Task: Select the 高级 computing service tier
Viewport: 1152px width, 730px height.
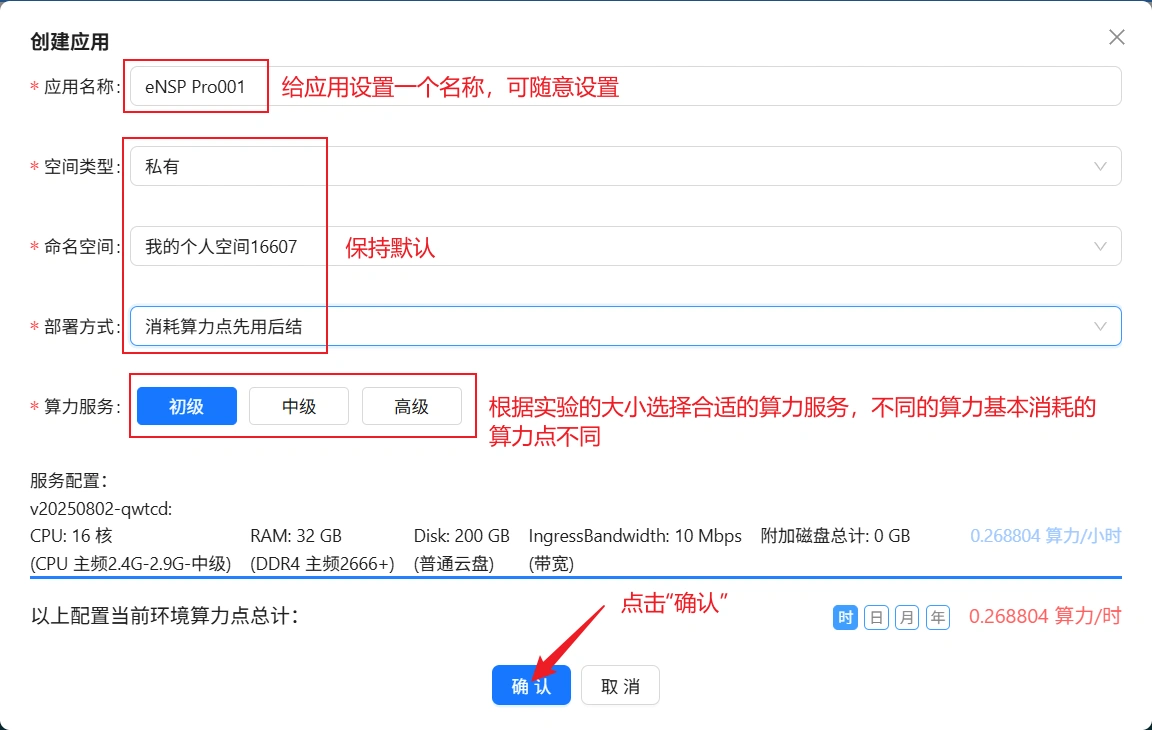Action: click(x=411, y=405)
